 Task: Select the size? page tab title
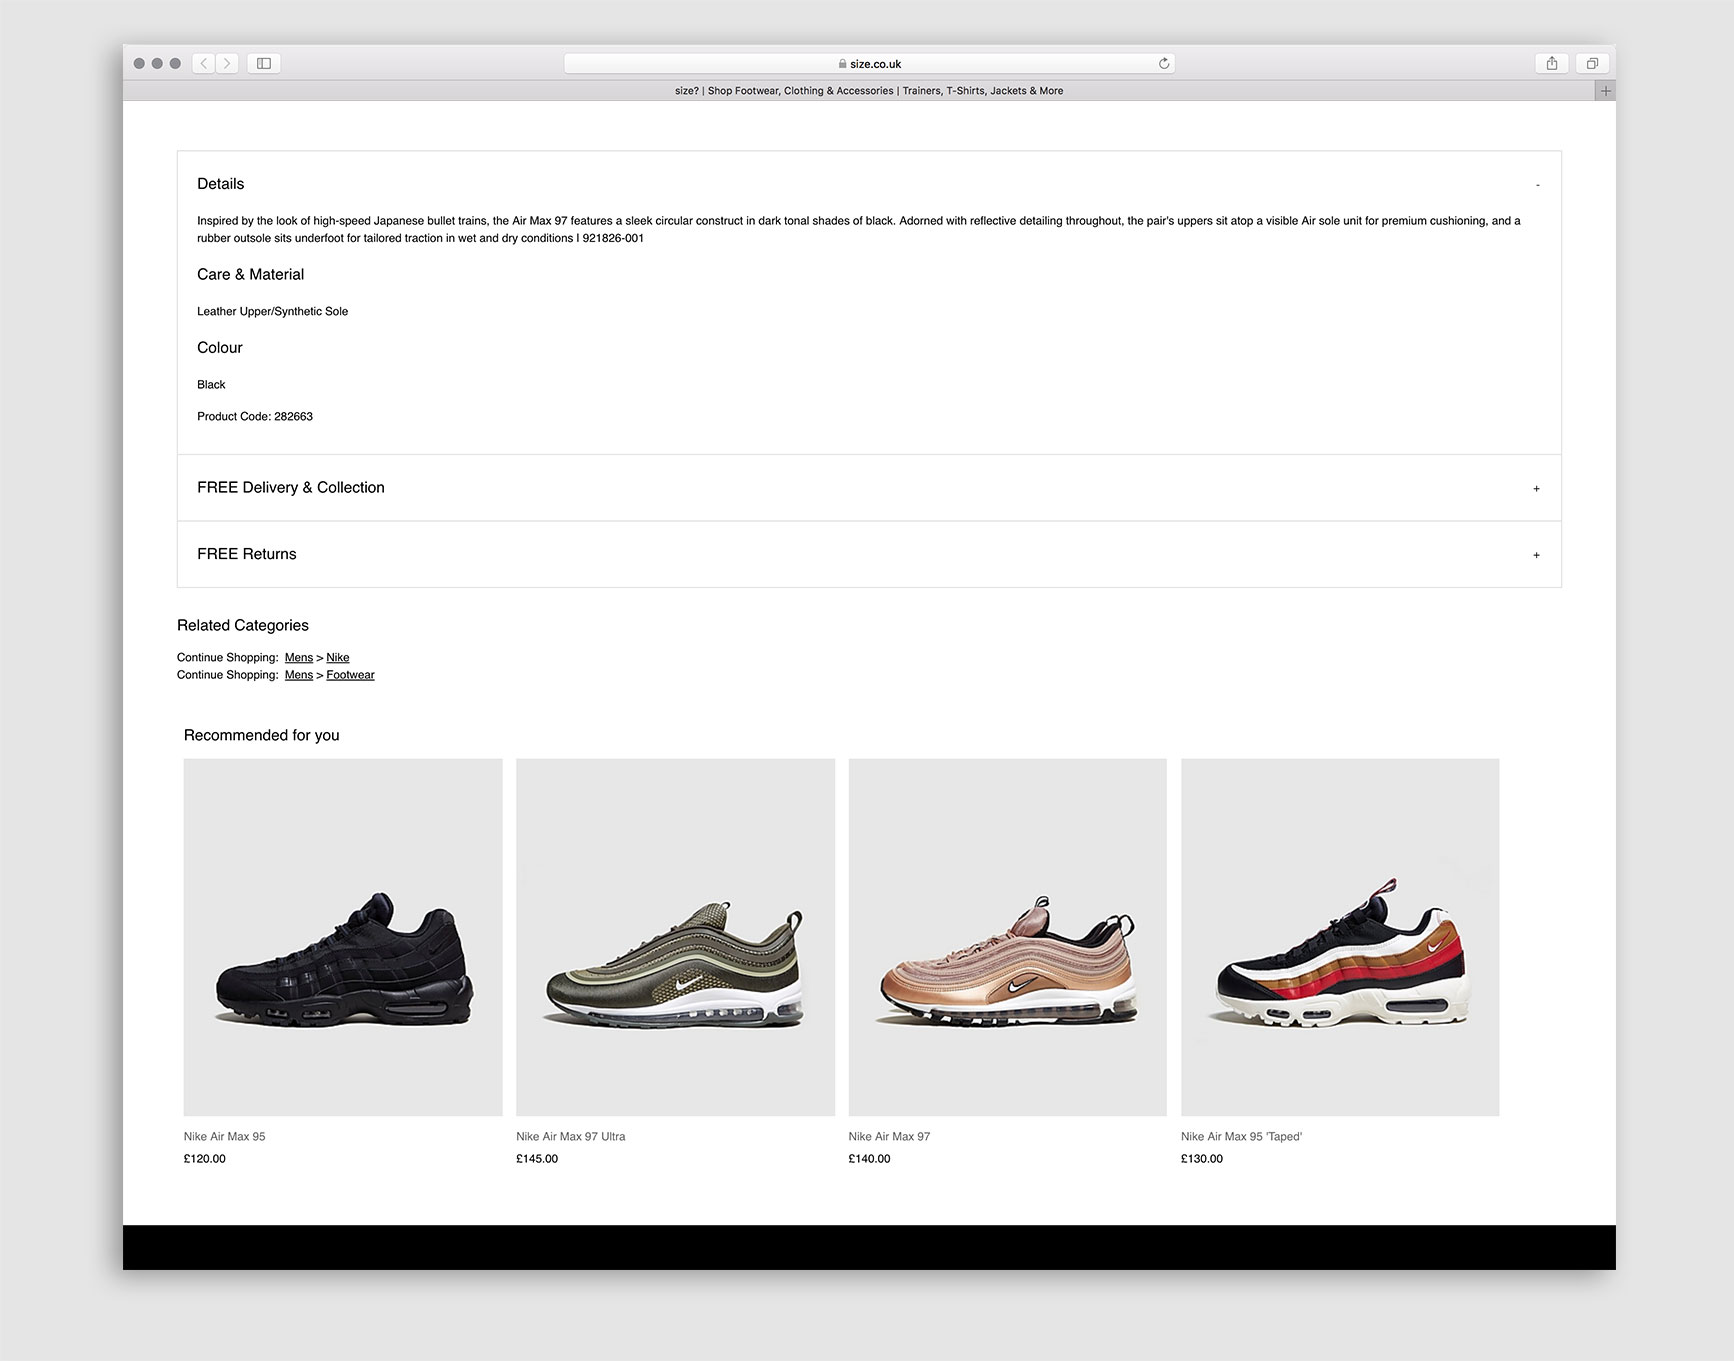(869, 91)
